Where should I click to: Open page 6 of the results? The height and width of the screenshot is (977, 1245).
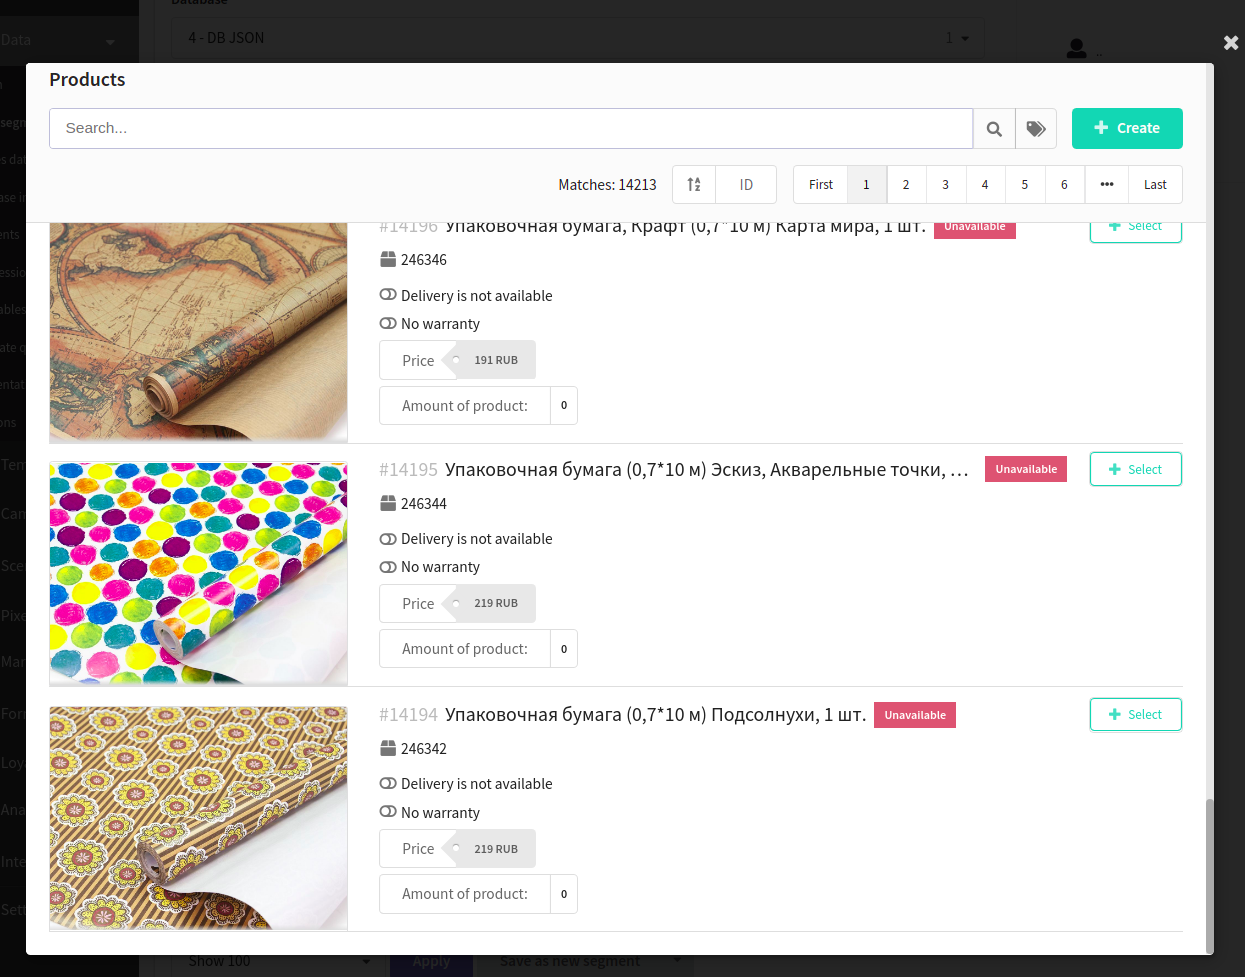[x=1064, y=185]
